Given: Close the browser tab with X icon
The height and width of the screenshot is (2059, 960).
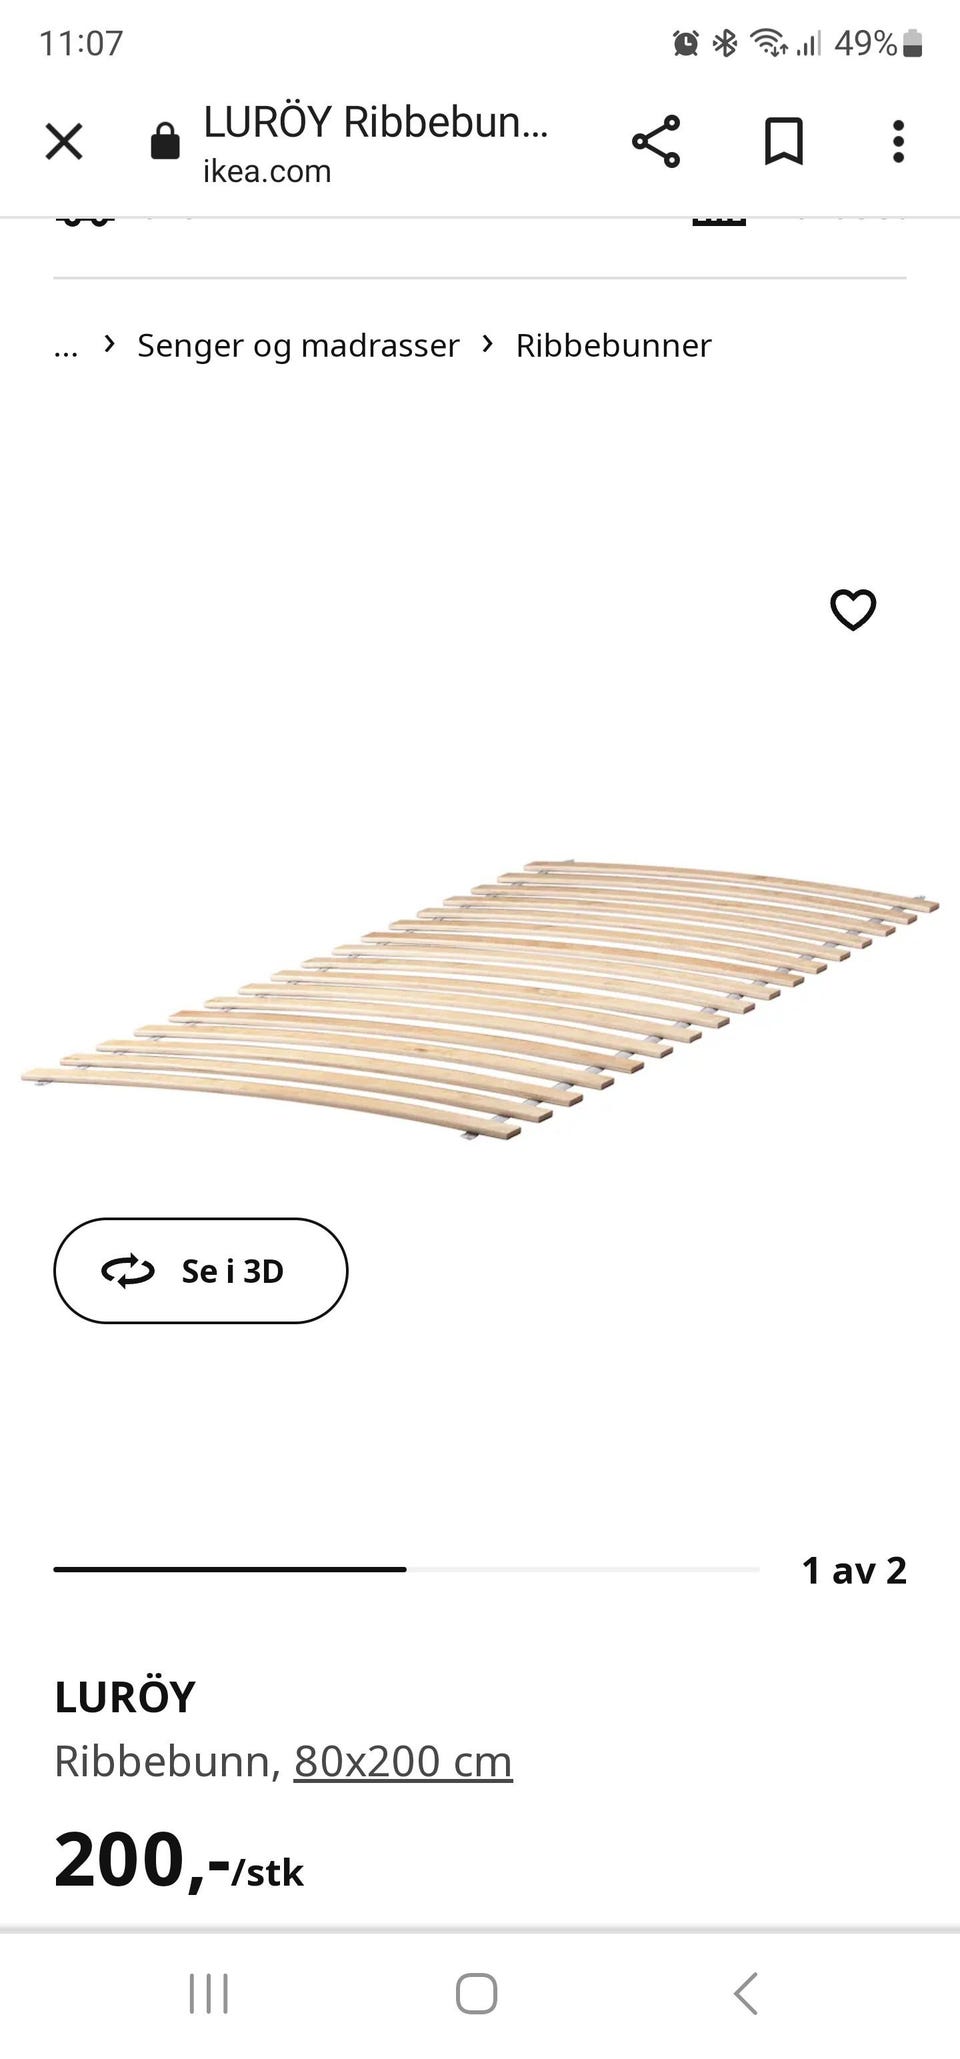Looking at the screenshot, I should [x=64, y=142].
